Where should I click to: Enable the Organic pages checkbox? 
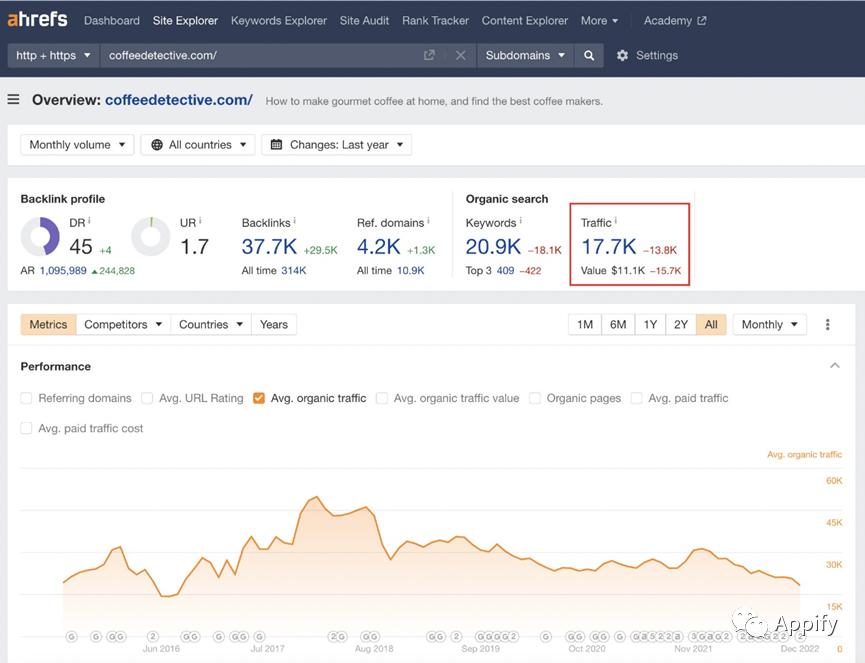535,398
